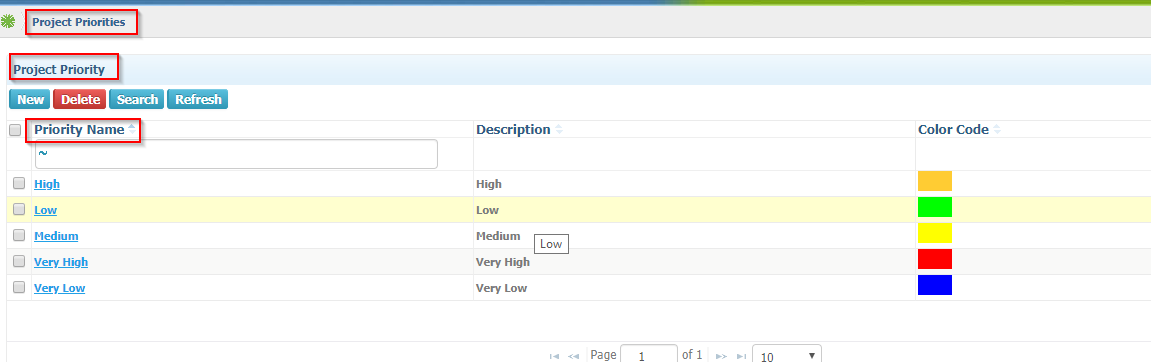Open the Very High priority link
Viewport: 1151px width, 362px height.
(61, 262)
